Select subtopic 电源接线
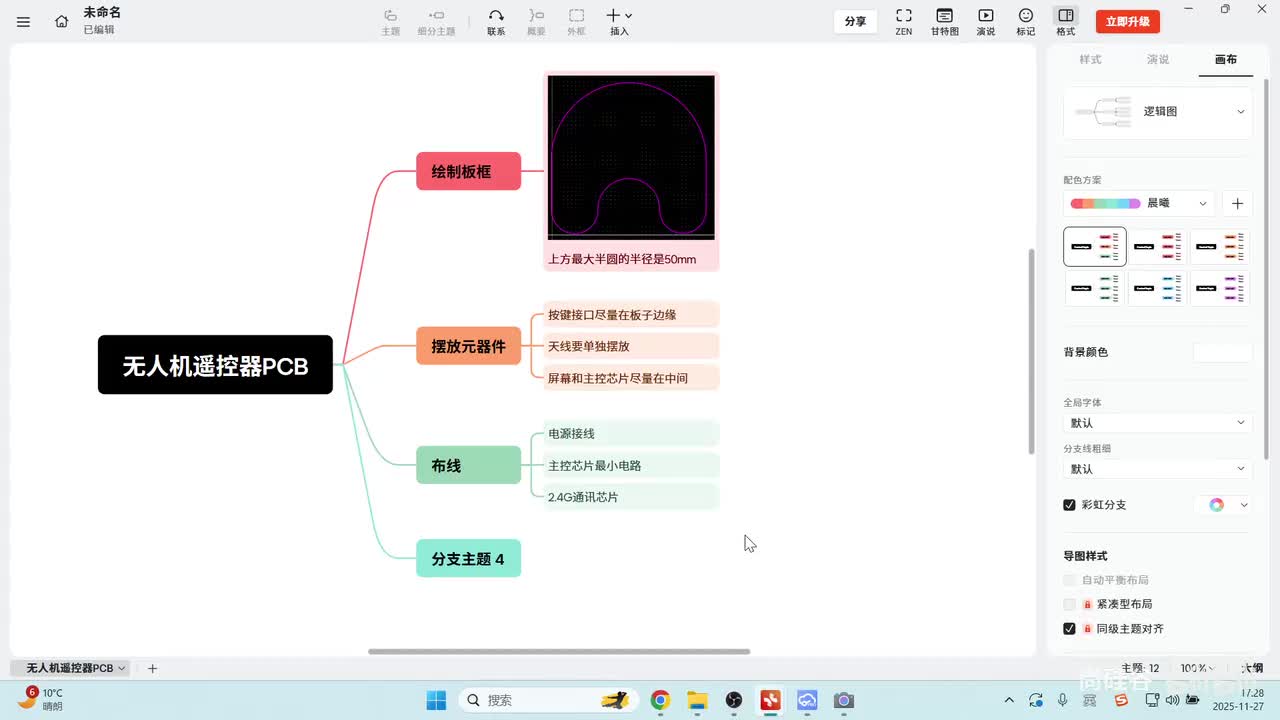 coord(631,434)
